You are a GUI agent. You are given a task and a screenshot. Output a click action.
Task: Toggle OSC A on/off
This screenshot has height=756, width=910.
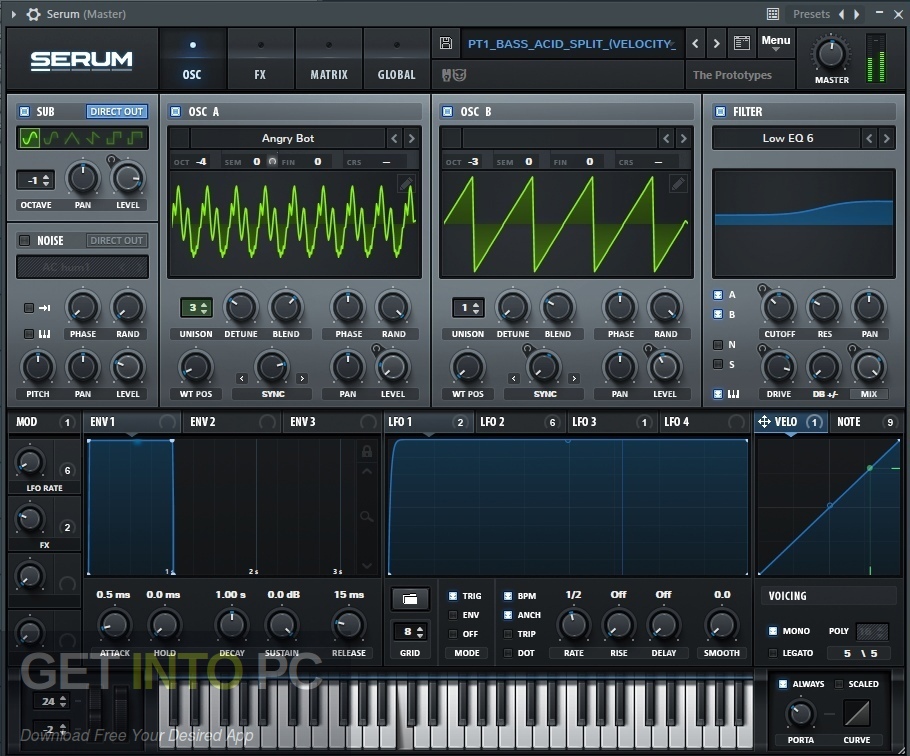[175, 111]
